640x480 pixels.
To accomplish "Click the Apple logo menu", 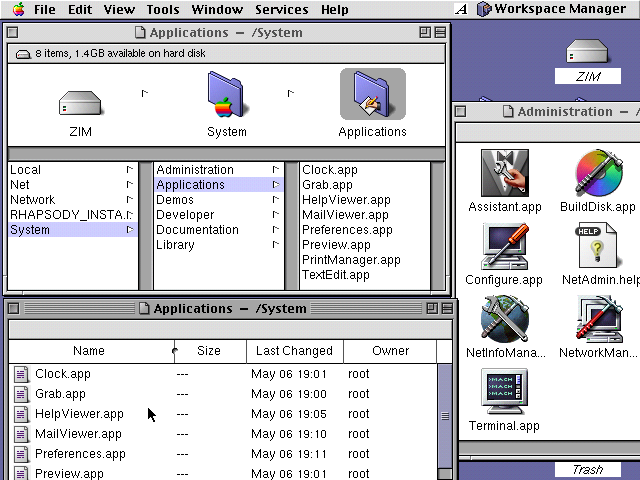I will pyautogui.click(x=18, y=9).
